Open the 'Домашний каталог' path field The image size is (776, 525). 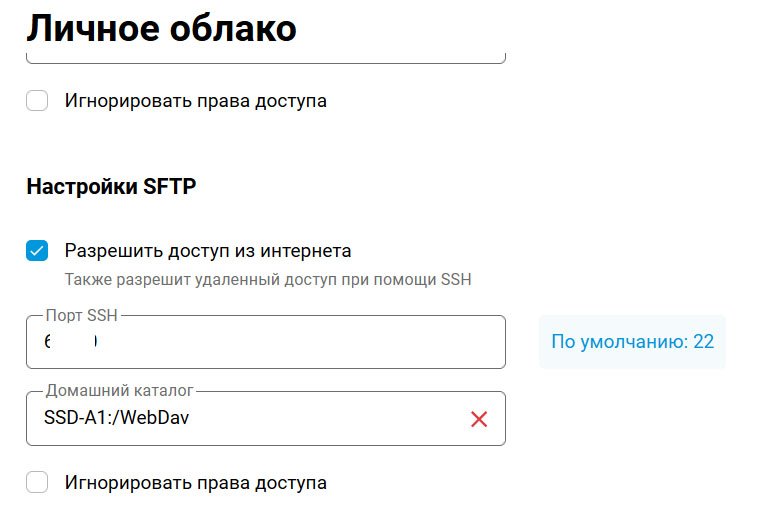(x=266, y=419)
